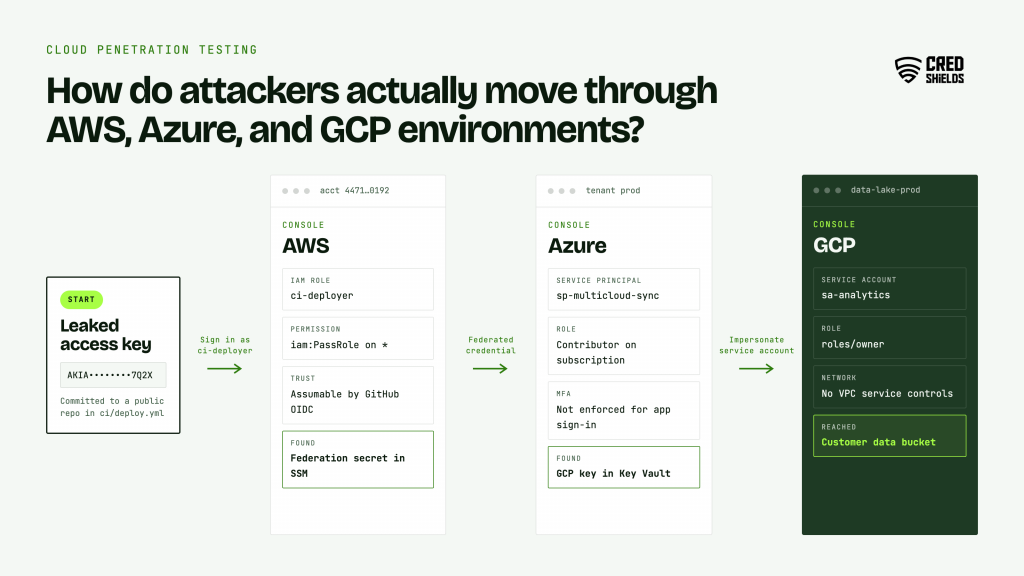Open the sa-analytics service account card

tap(889, 289)
